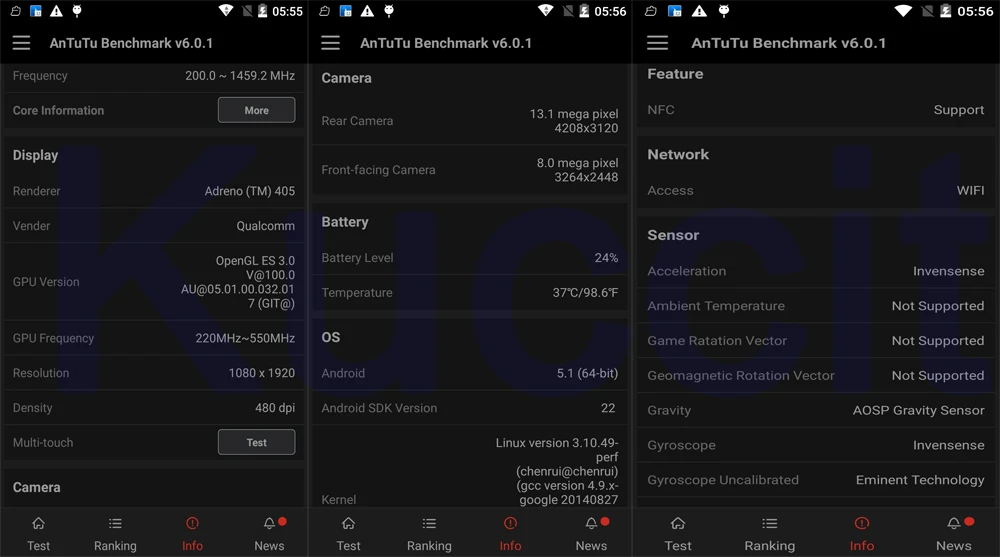This screenshot has height=557, width=1000.
Task: Tap Test home icon in middle screen
Action: point(348,524)
